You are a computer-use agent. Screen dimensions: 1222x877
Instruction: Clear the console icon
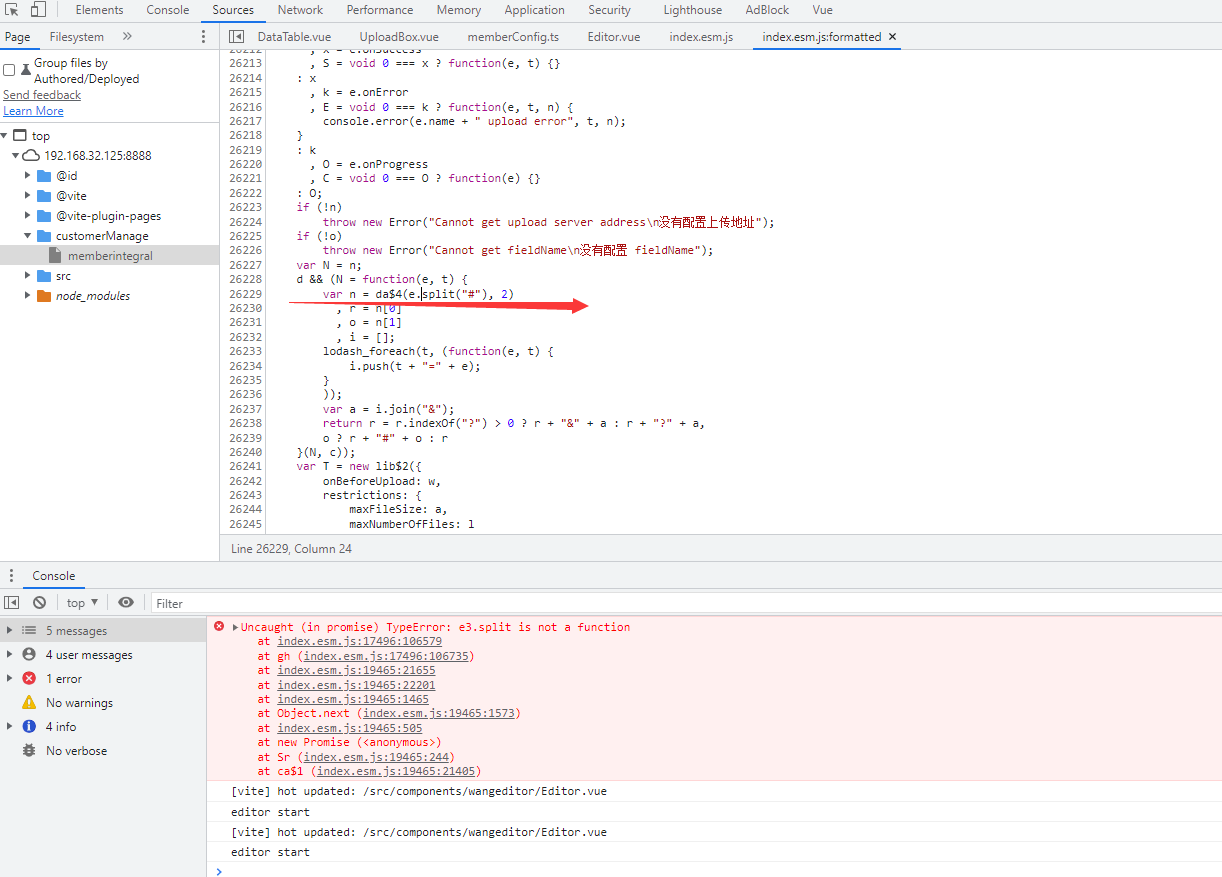click(39, 603)
